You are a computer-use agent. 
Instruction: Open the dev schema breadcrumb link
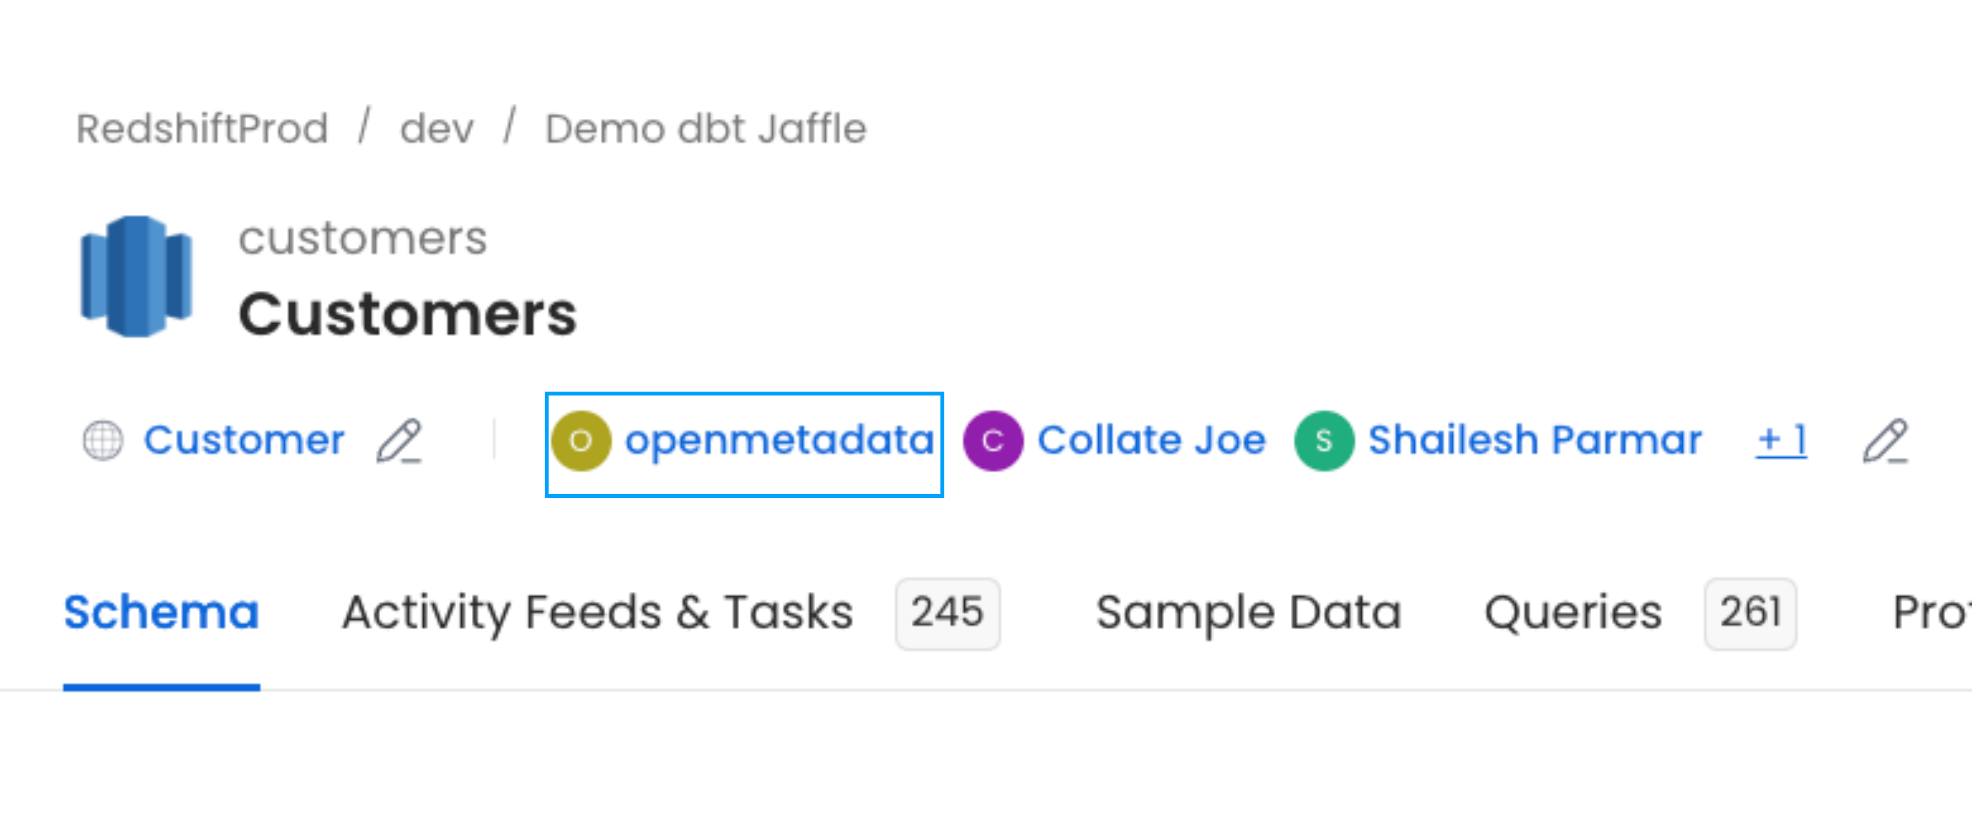(436, 127)
